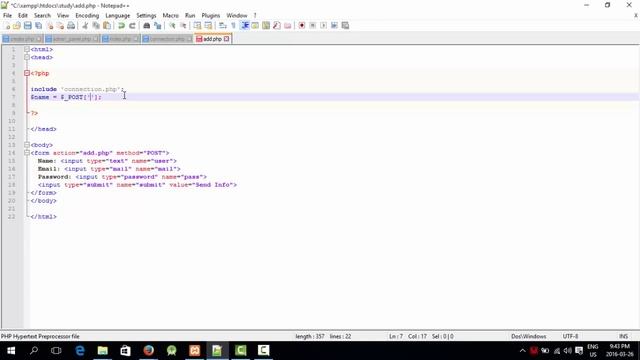Click the volume icon in system tray
Viewport: 640px width, 360px height.
(567, 351)
